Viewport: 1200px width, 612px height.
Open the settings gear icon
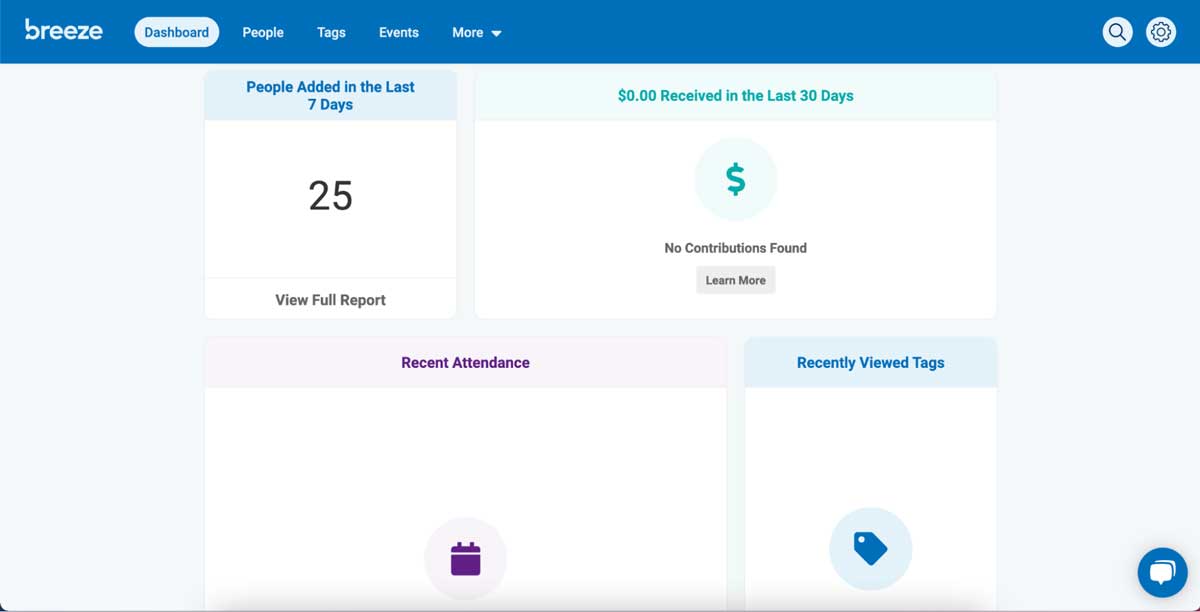pyautogui.click(x=1160, y=31)
